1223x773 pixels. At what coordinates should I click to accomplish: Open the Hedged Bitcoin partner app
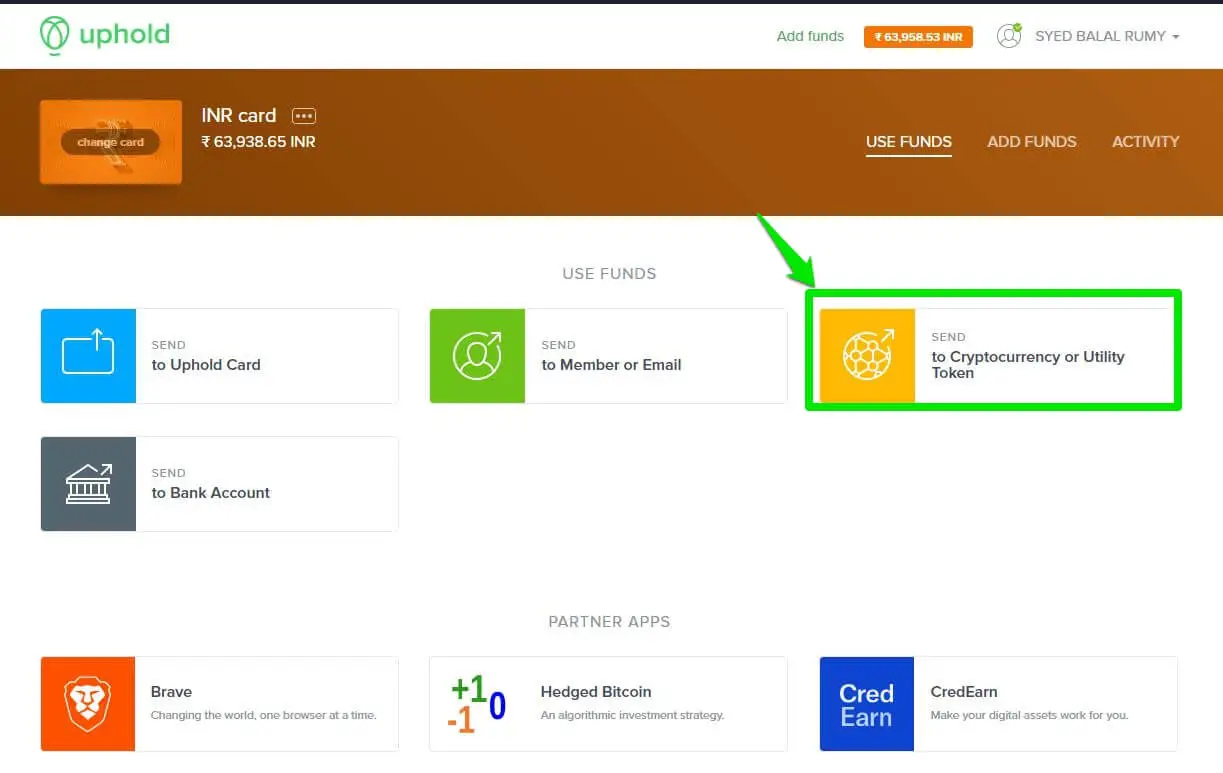click(608, 704)
